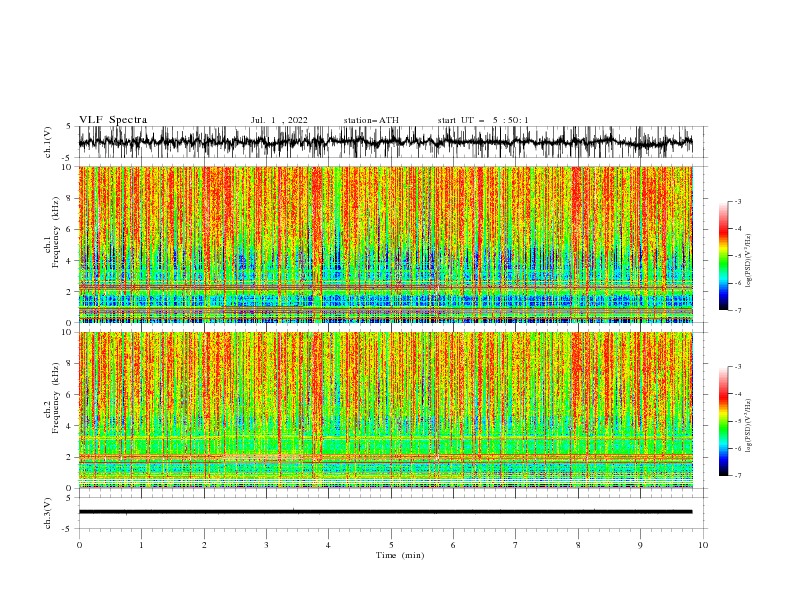
Task: Click the ch.2 'log(PSD)(V²/Hz)' colorbar label
Action: [748, 425]
